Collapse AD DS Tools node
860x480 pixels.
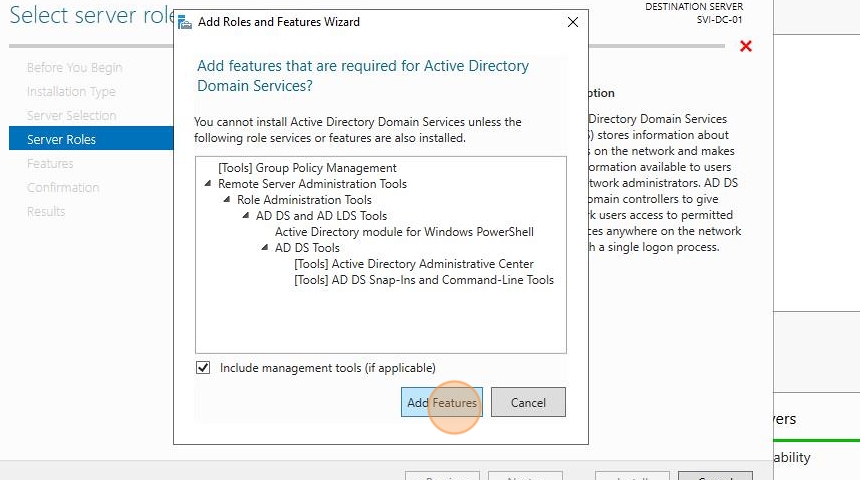[x=265, y=247]
